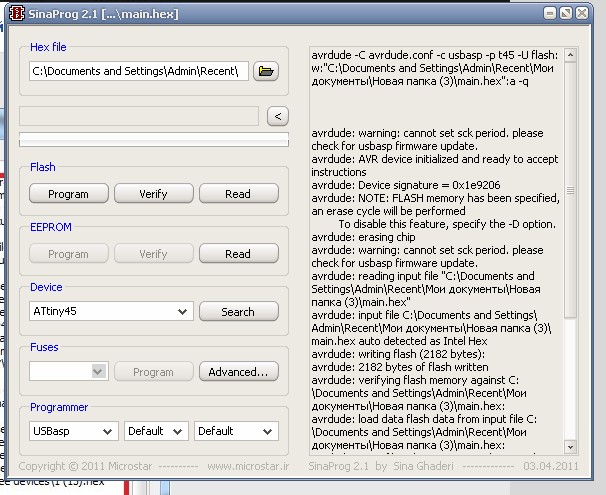The height and width of the screenshot is (495, 606).
Task: Click '2182 bytes of flash written' log line
Action: [x=400, y=367]
